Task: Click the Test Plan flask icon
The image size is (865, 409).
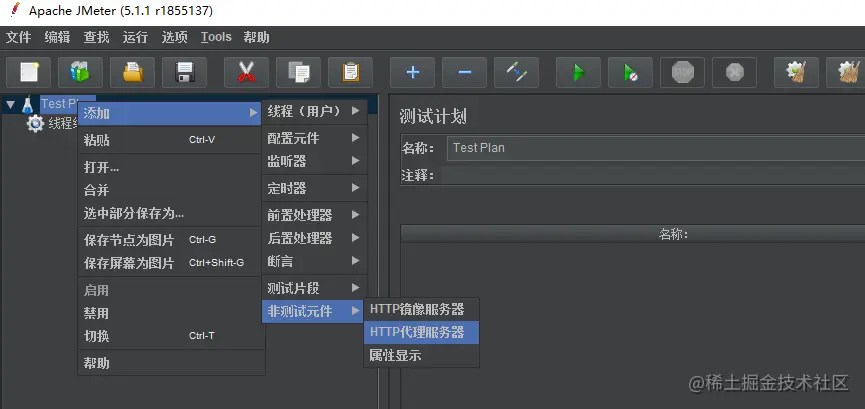Action: pos(28,104)
